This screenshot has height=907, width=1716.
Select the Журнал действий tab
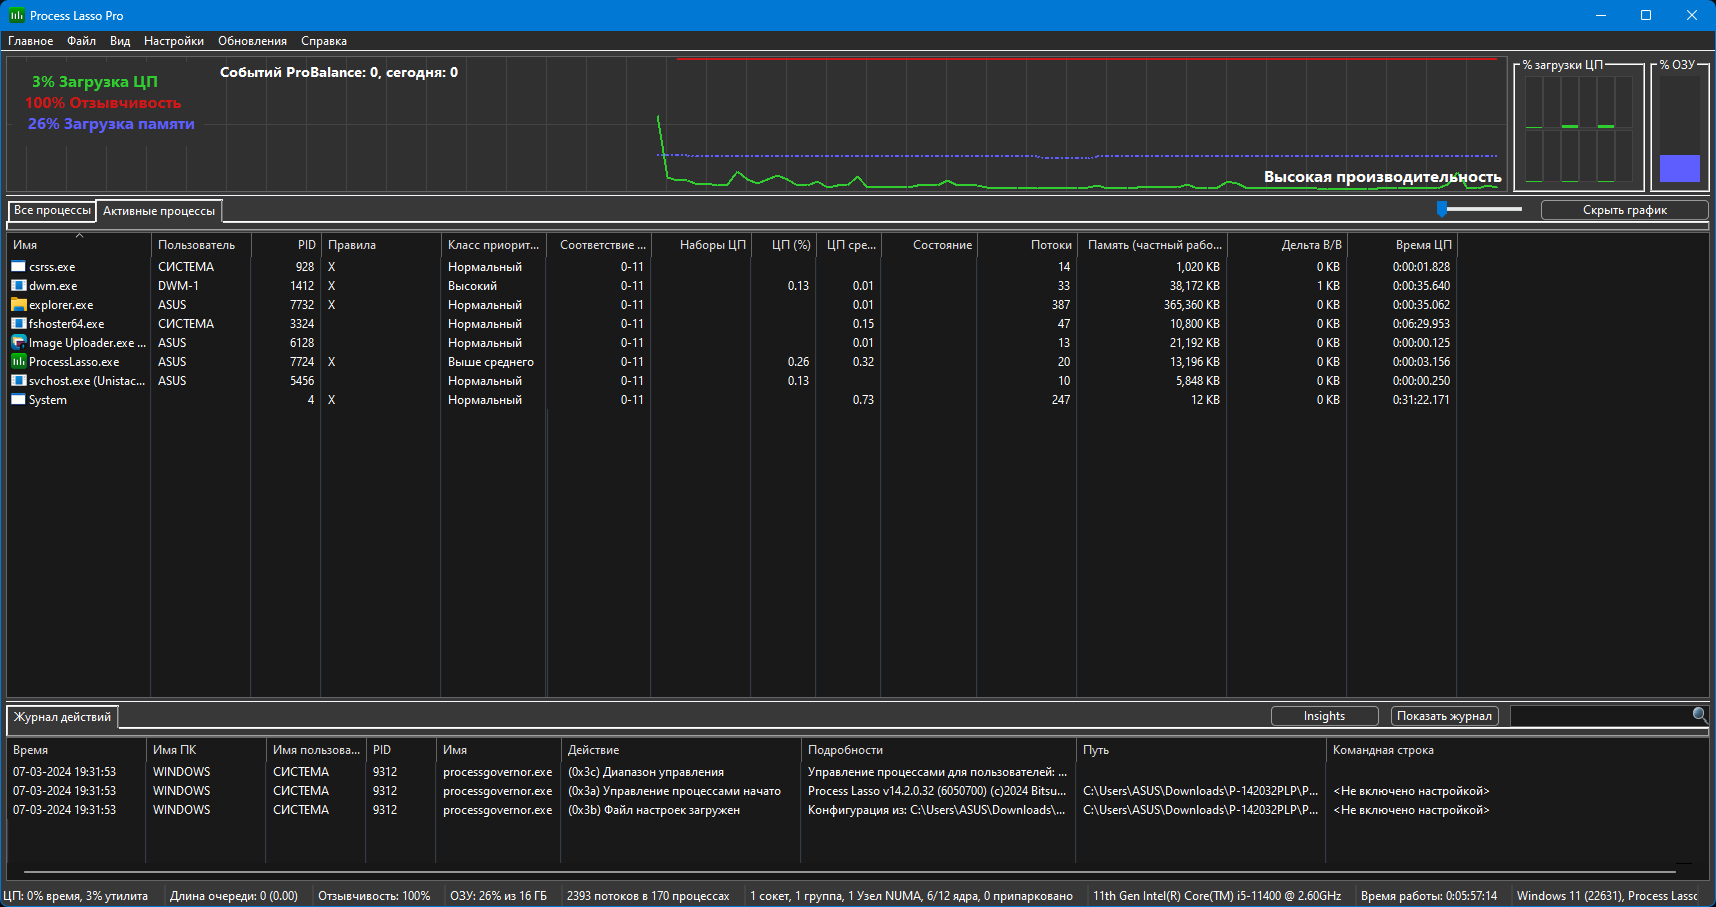pyautogui.click(x=62, y=717)
